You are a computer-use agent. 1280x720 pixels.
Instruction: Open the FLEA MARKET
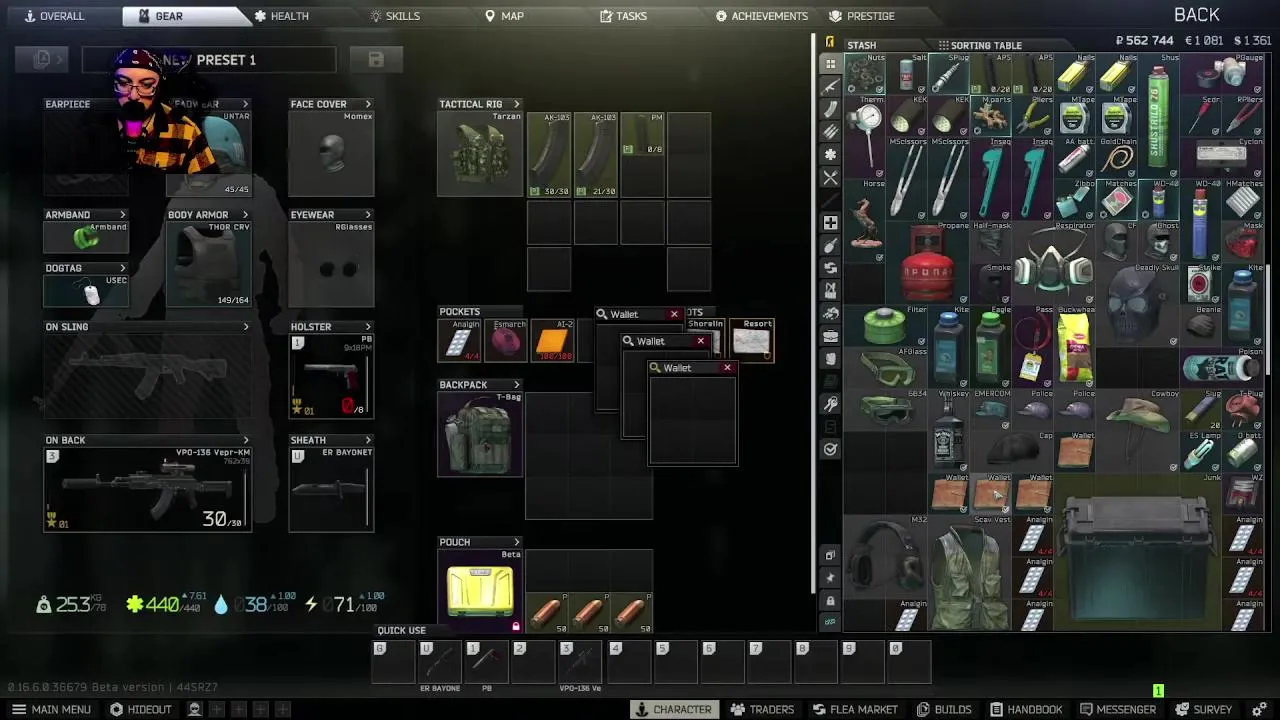[855, 709]
